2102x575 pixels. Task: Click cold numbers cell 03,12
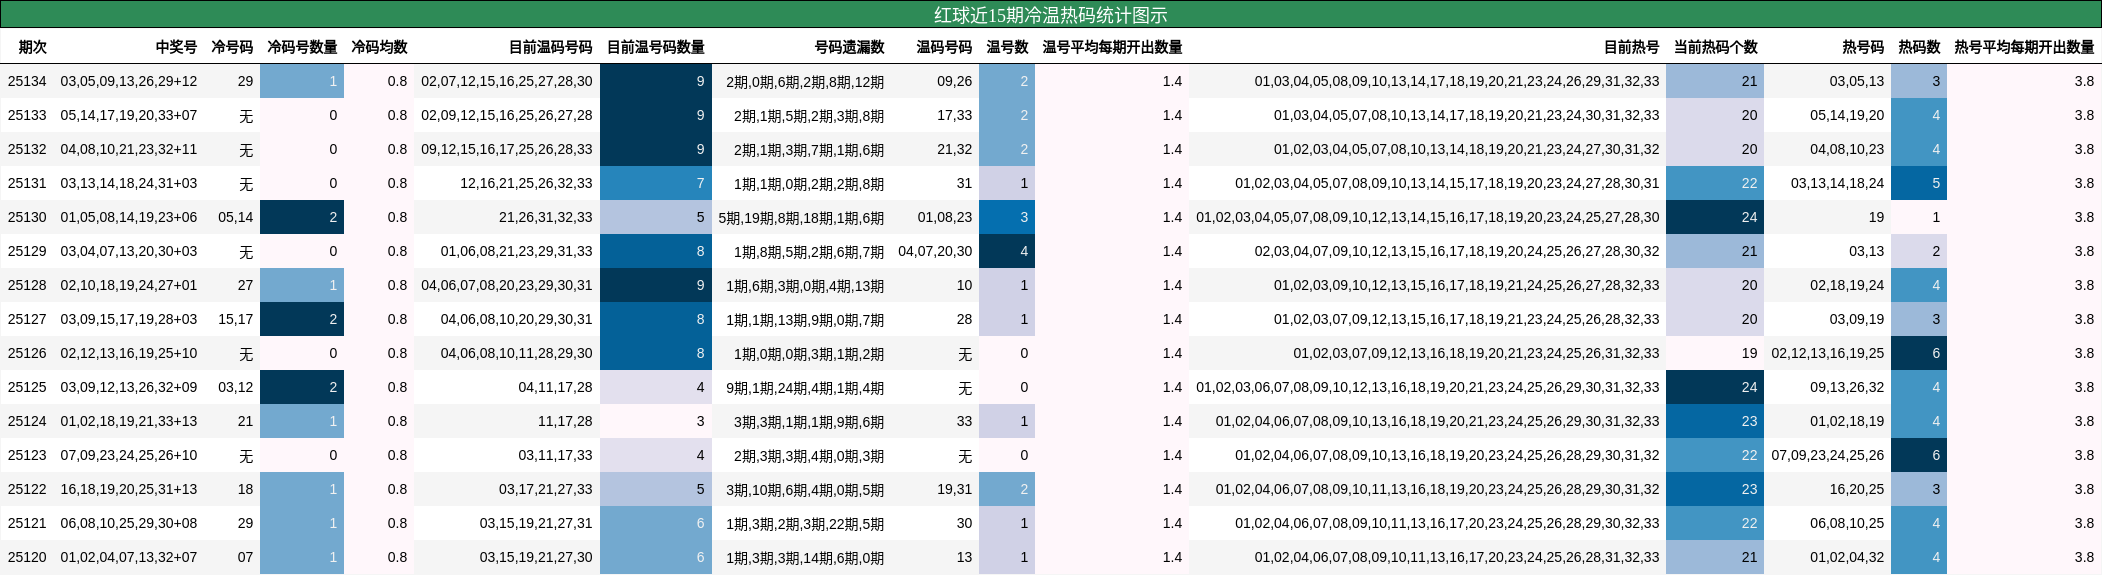[236, 387]
